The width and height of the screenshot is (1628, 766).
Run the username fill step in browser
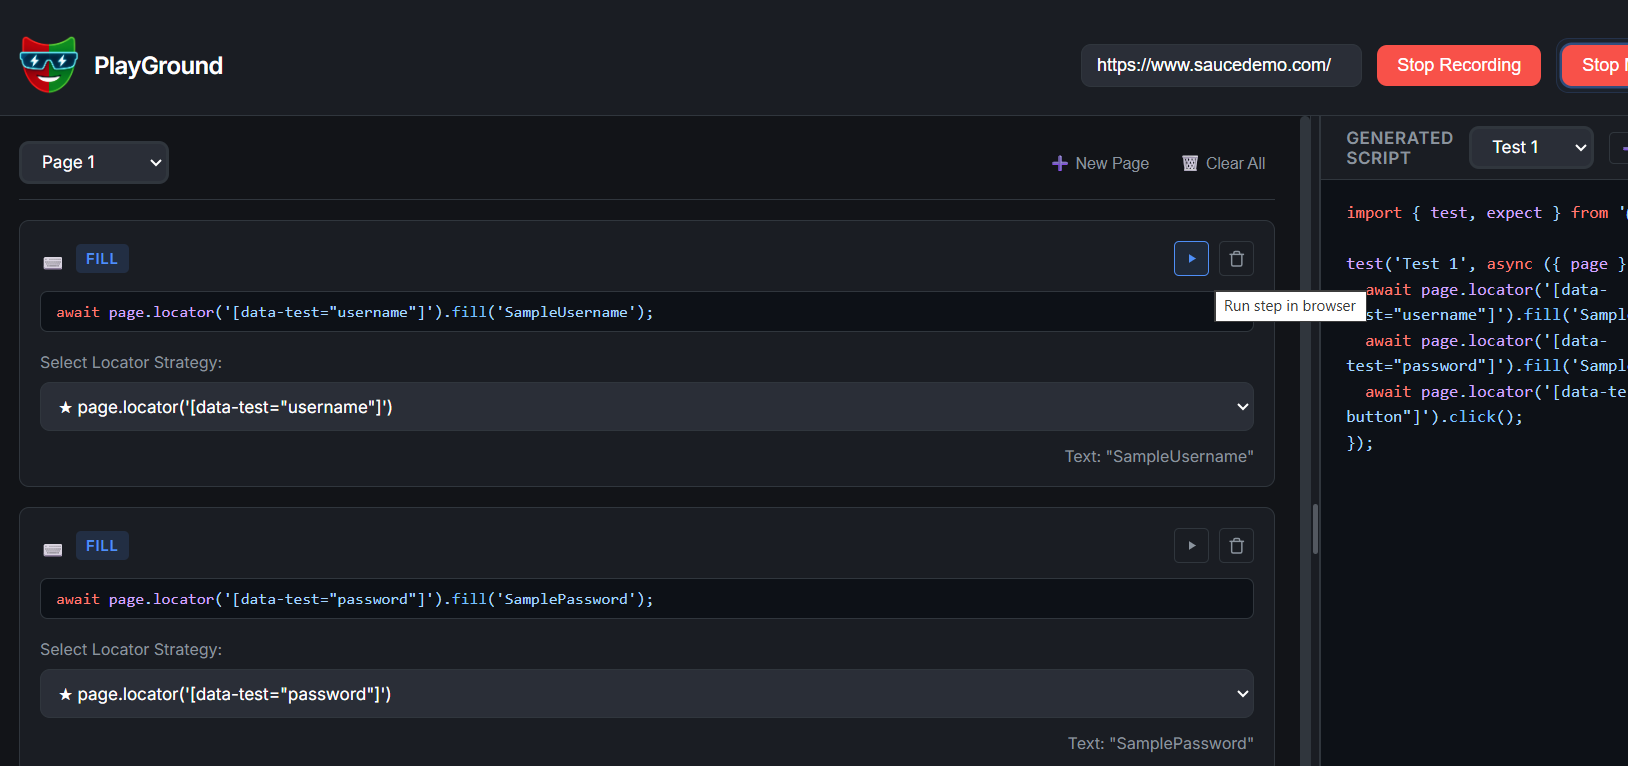click(1191, 259)
